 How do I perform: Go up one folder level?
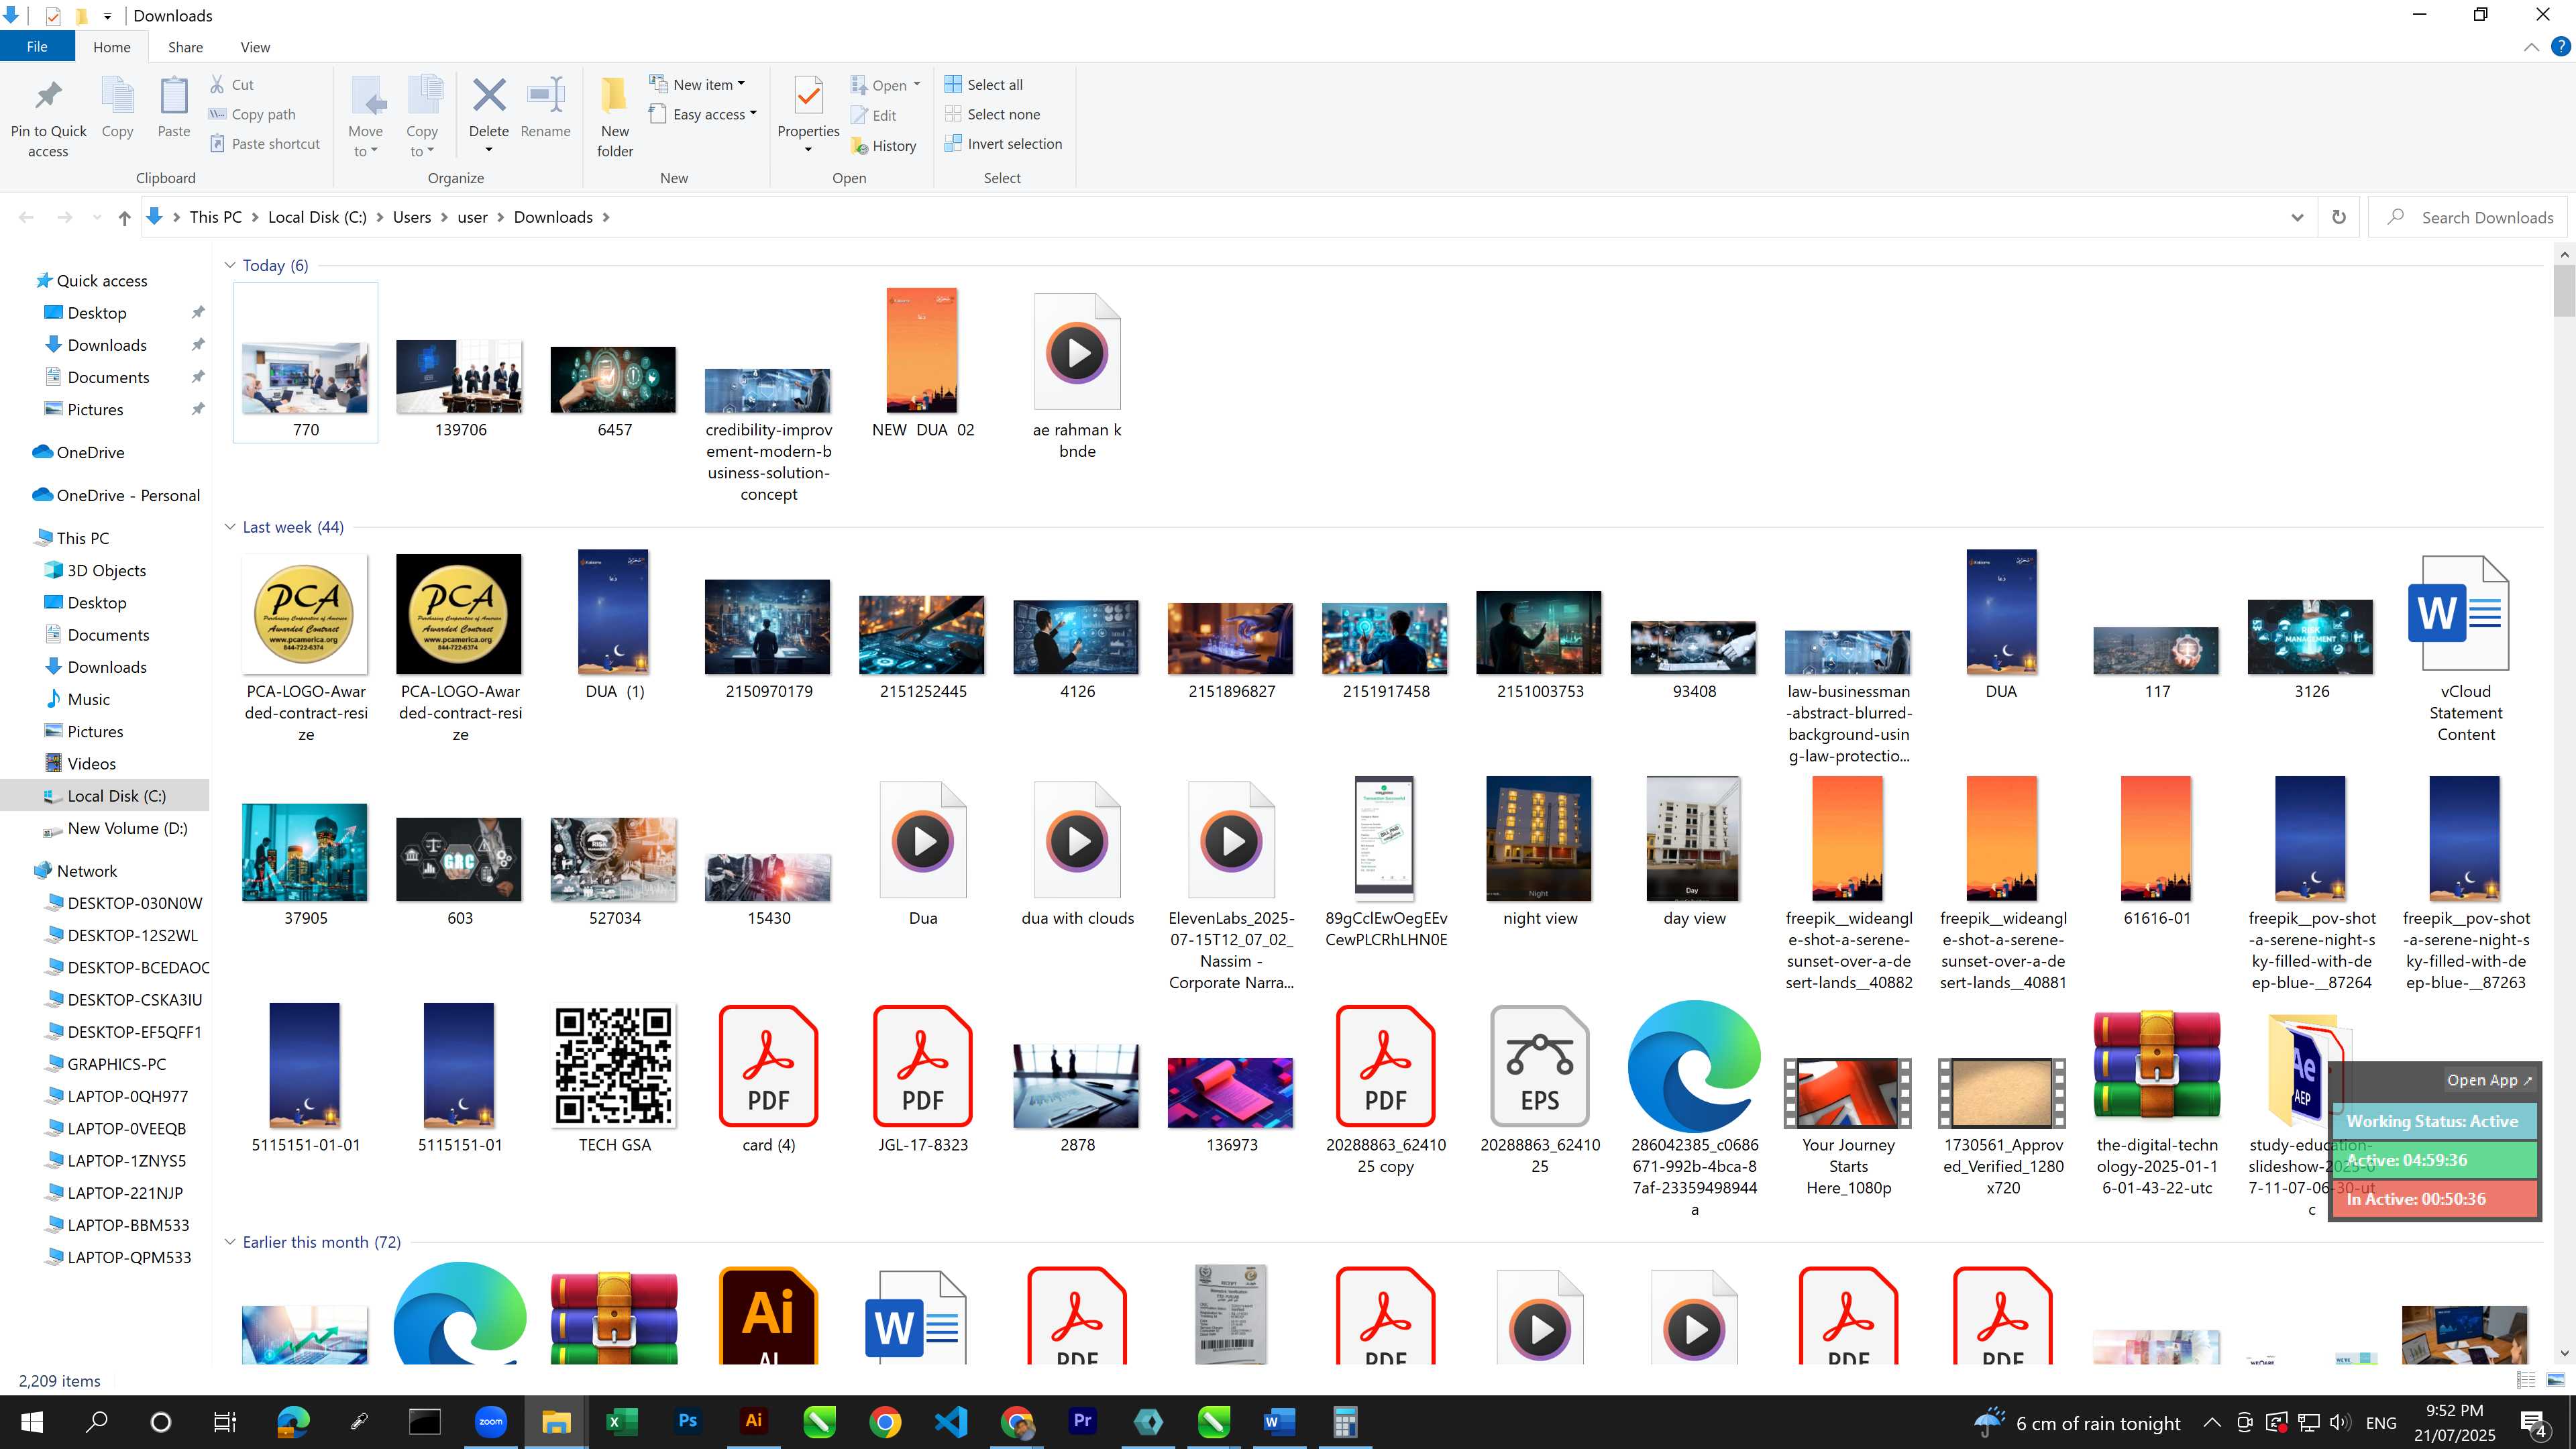(124, 217)
